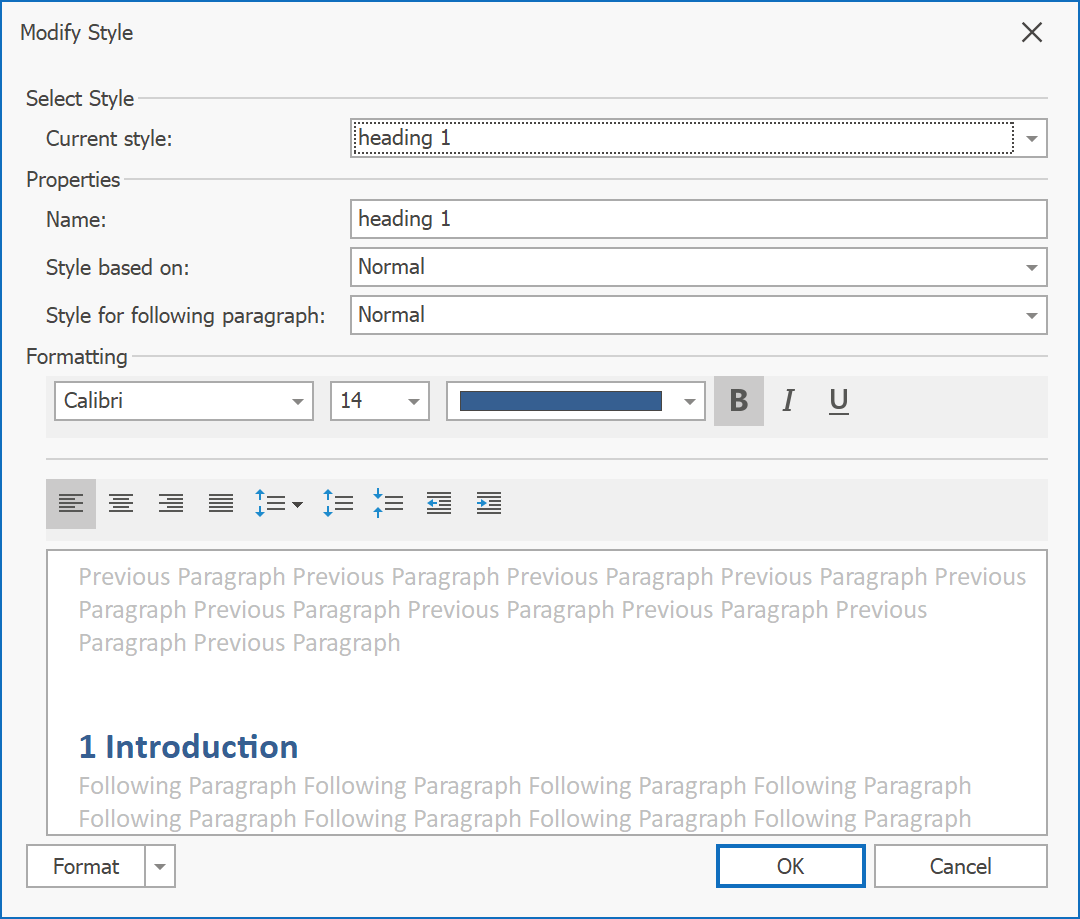Click the decrease paragraph spacing icon
1080x919 pixels.
point(387,503)
